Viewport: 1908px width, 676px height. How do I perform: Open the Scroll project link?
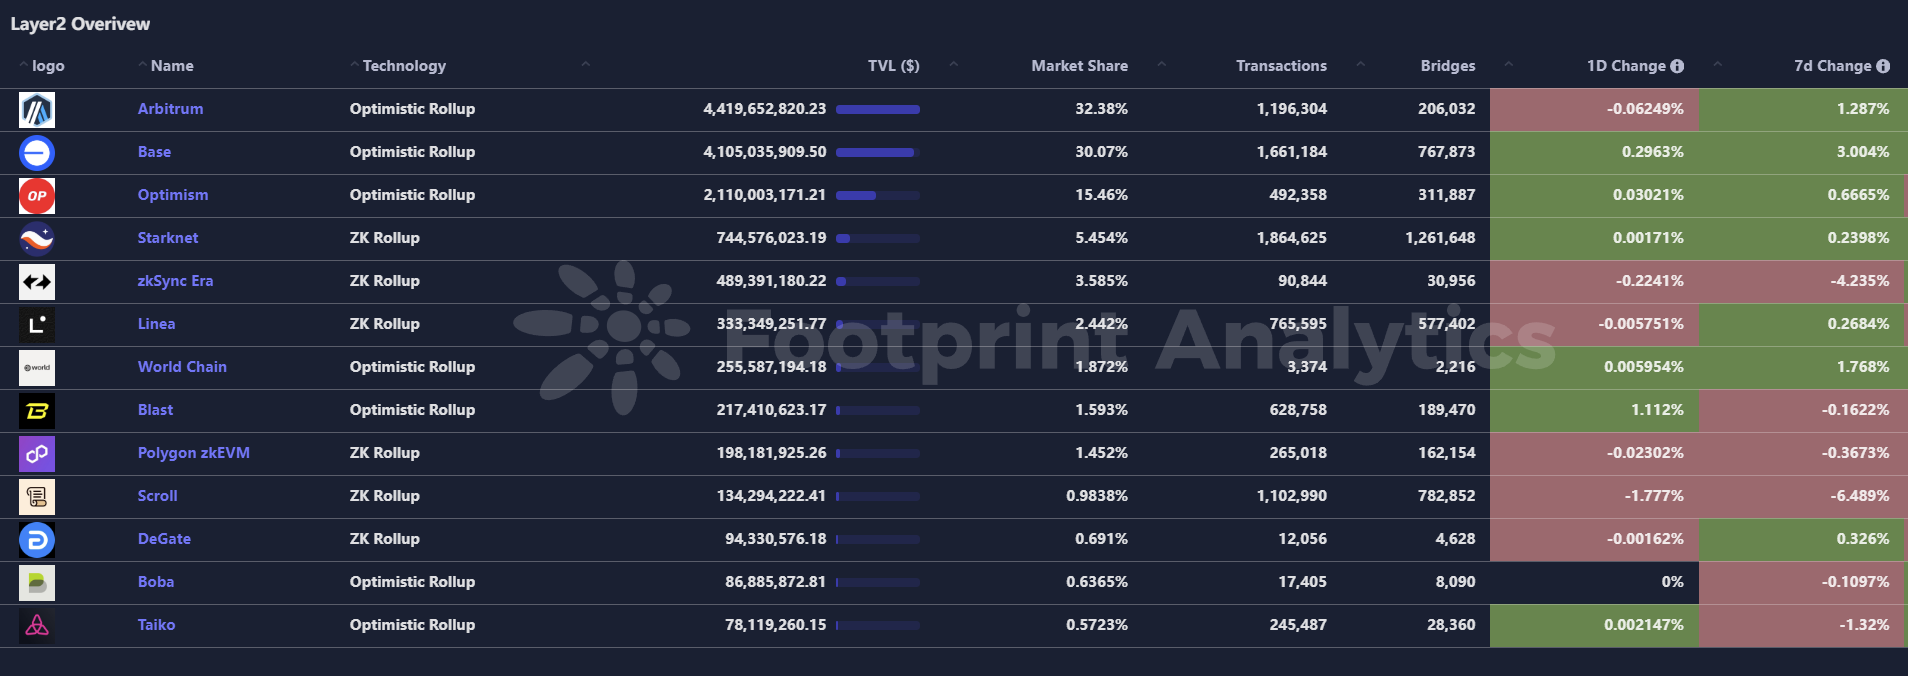tap(157, 496)
